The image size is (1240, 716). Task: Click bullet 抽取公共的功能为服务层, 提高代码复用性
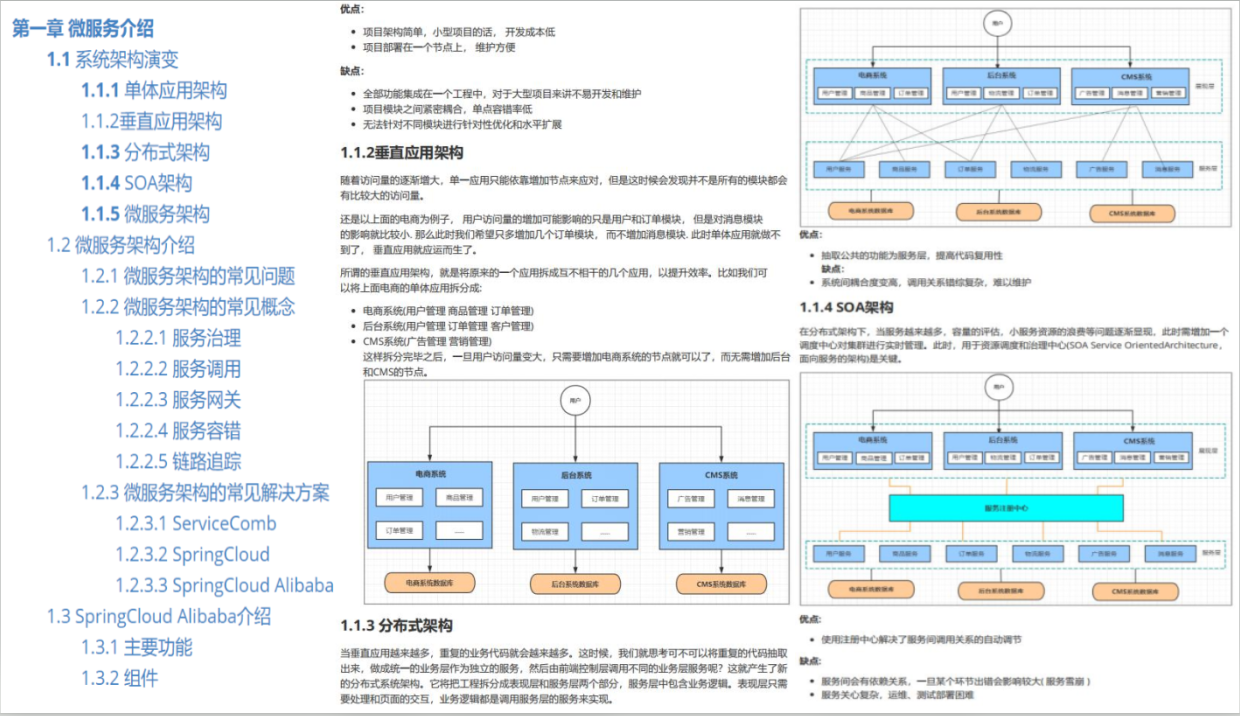(911, 256)
